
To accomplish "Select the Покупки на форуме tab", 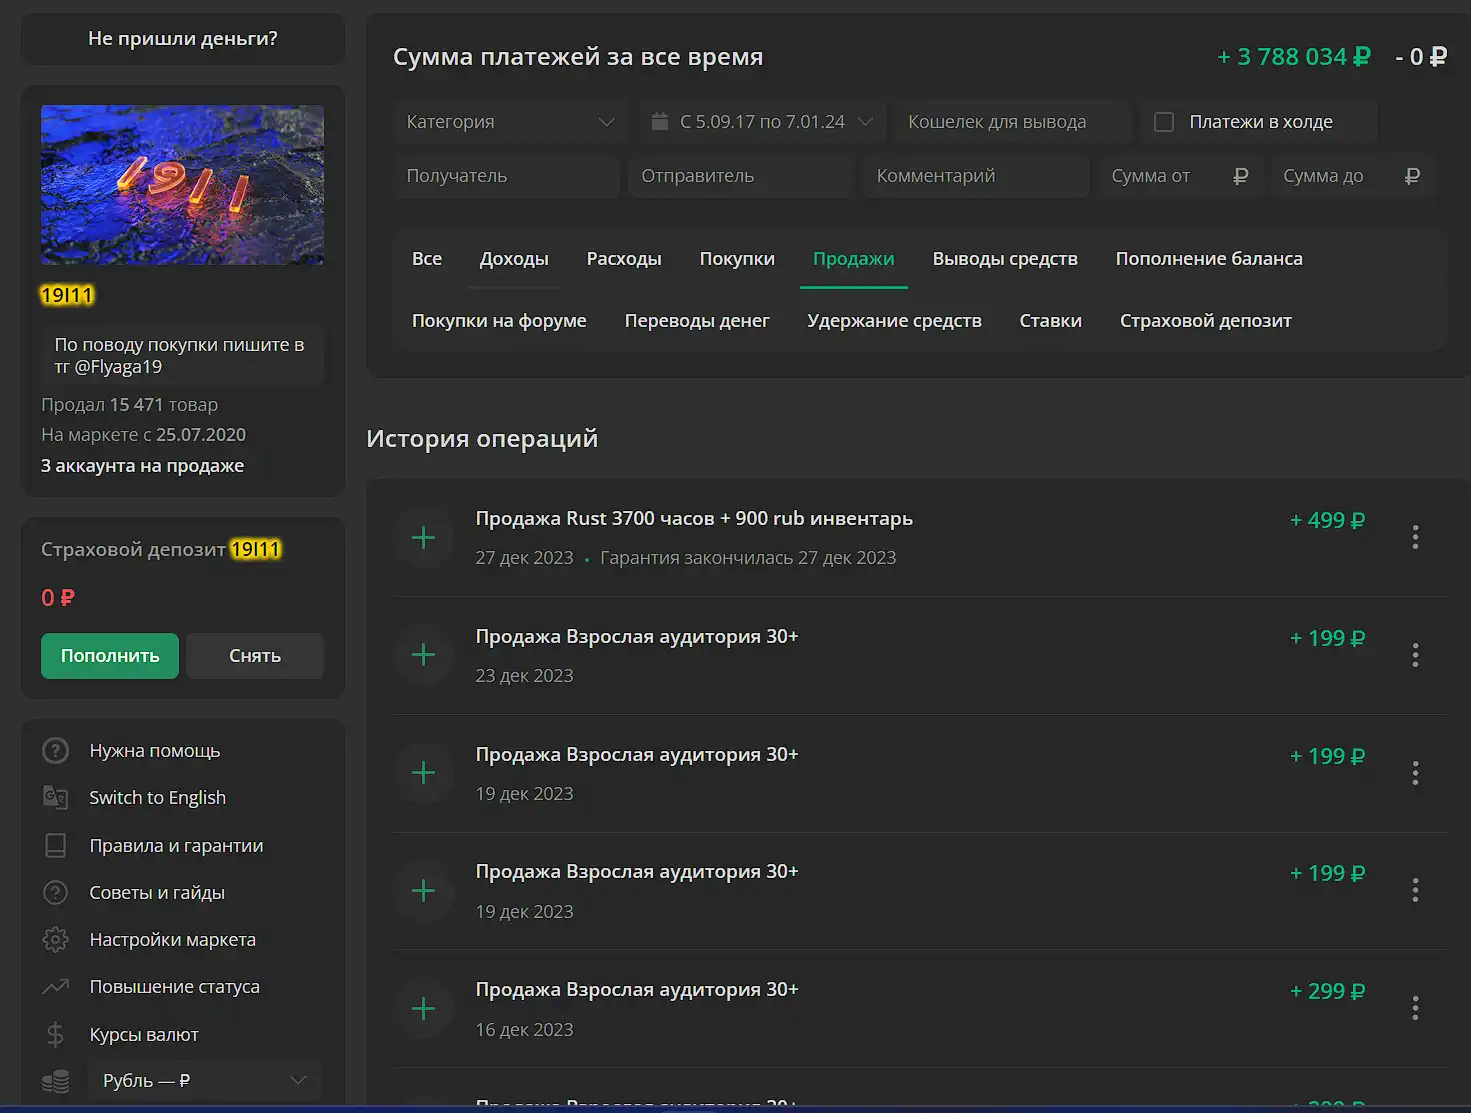I will [x=499, y=321].
